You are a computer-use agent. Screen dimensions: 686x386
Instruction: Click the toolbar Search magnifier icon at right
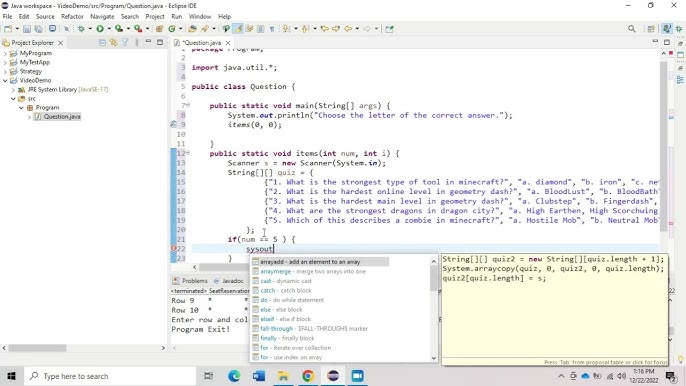pos(631,29)
